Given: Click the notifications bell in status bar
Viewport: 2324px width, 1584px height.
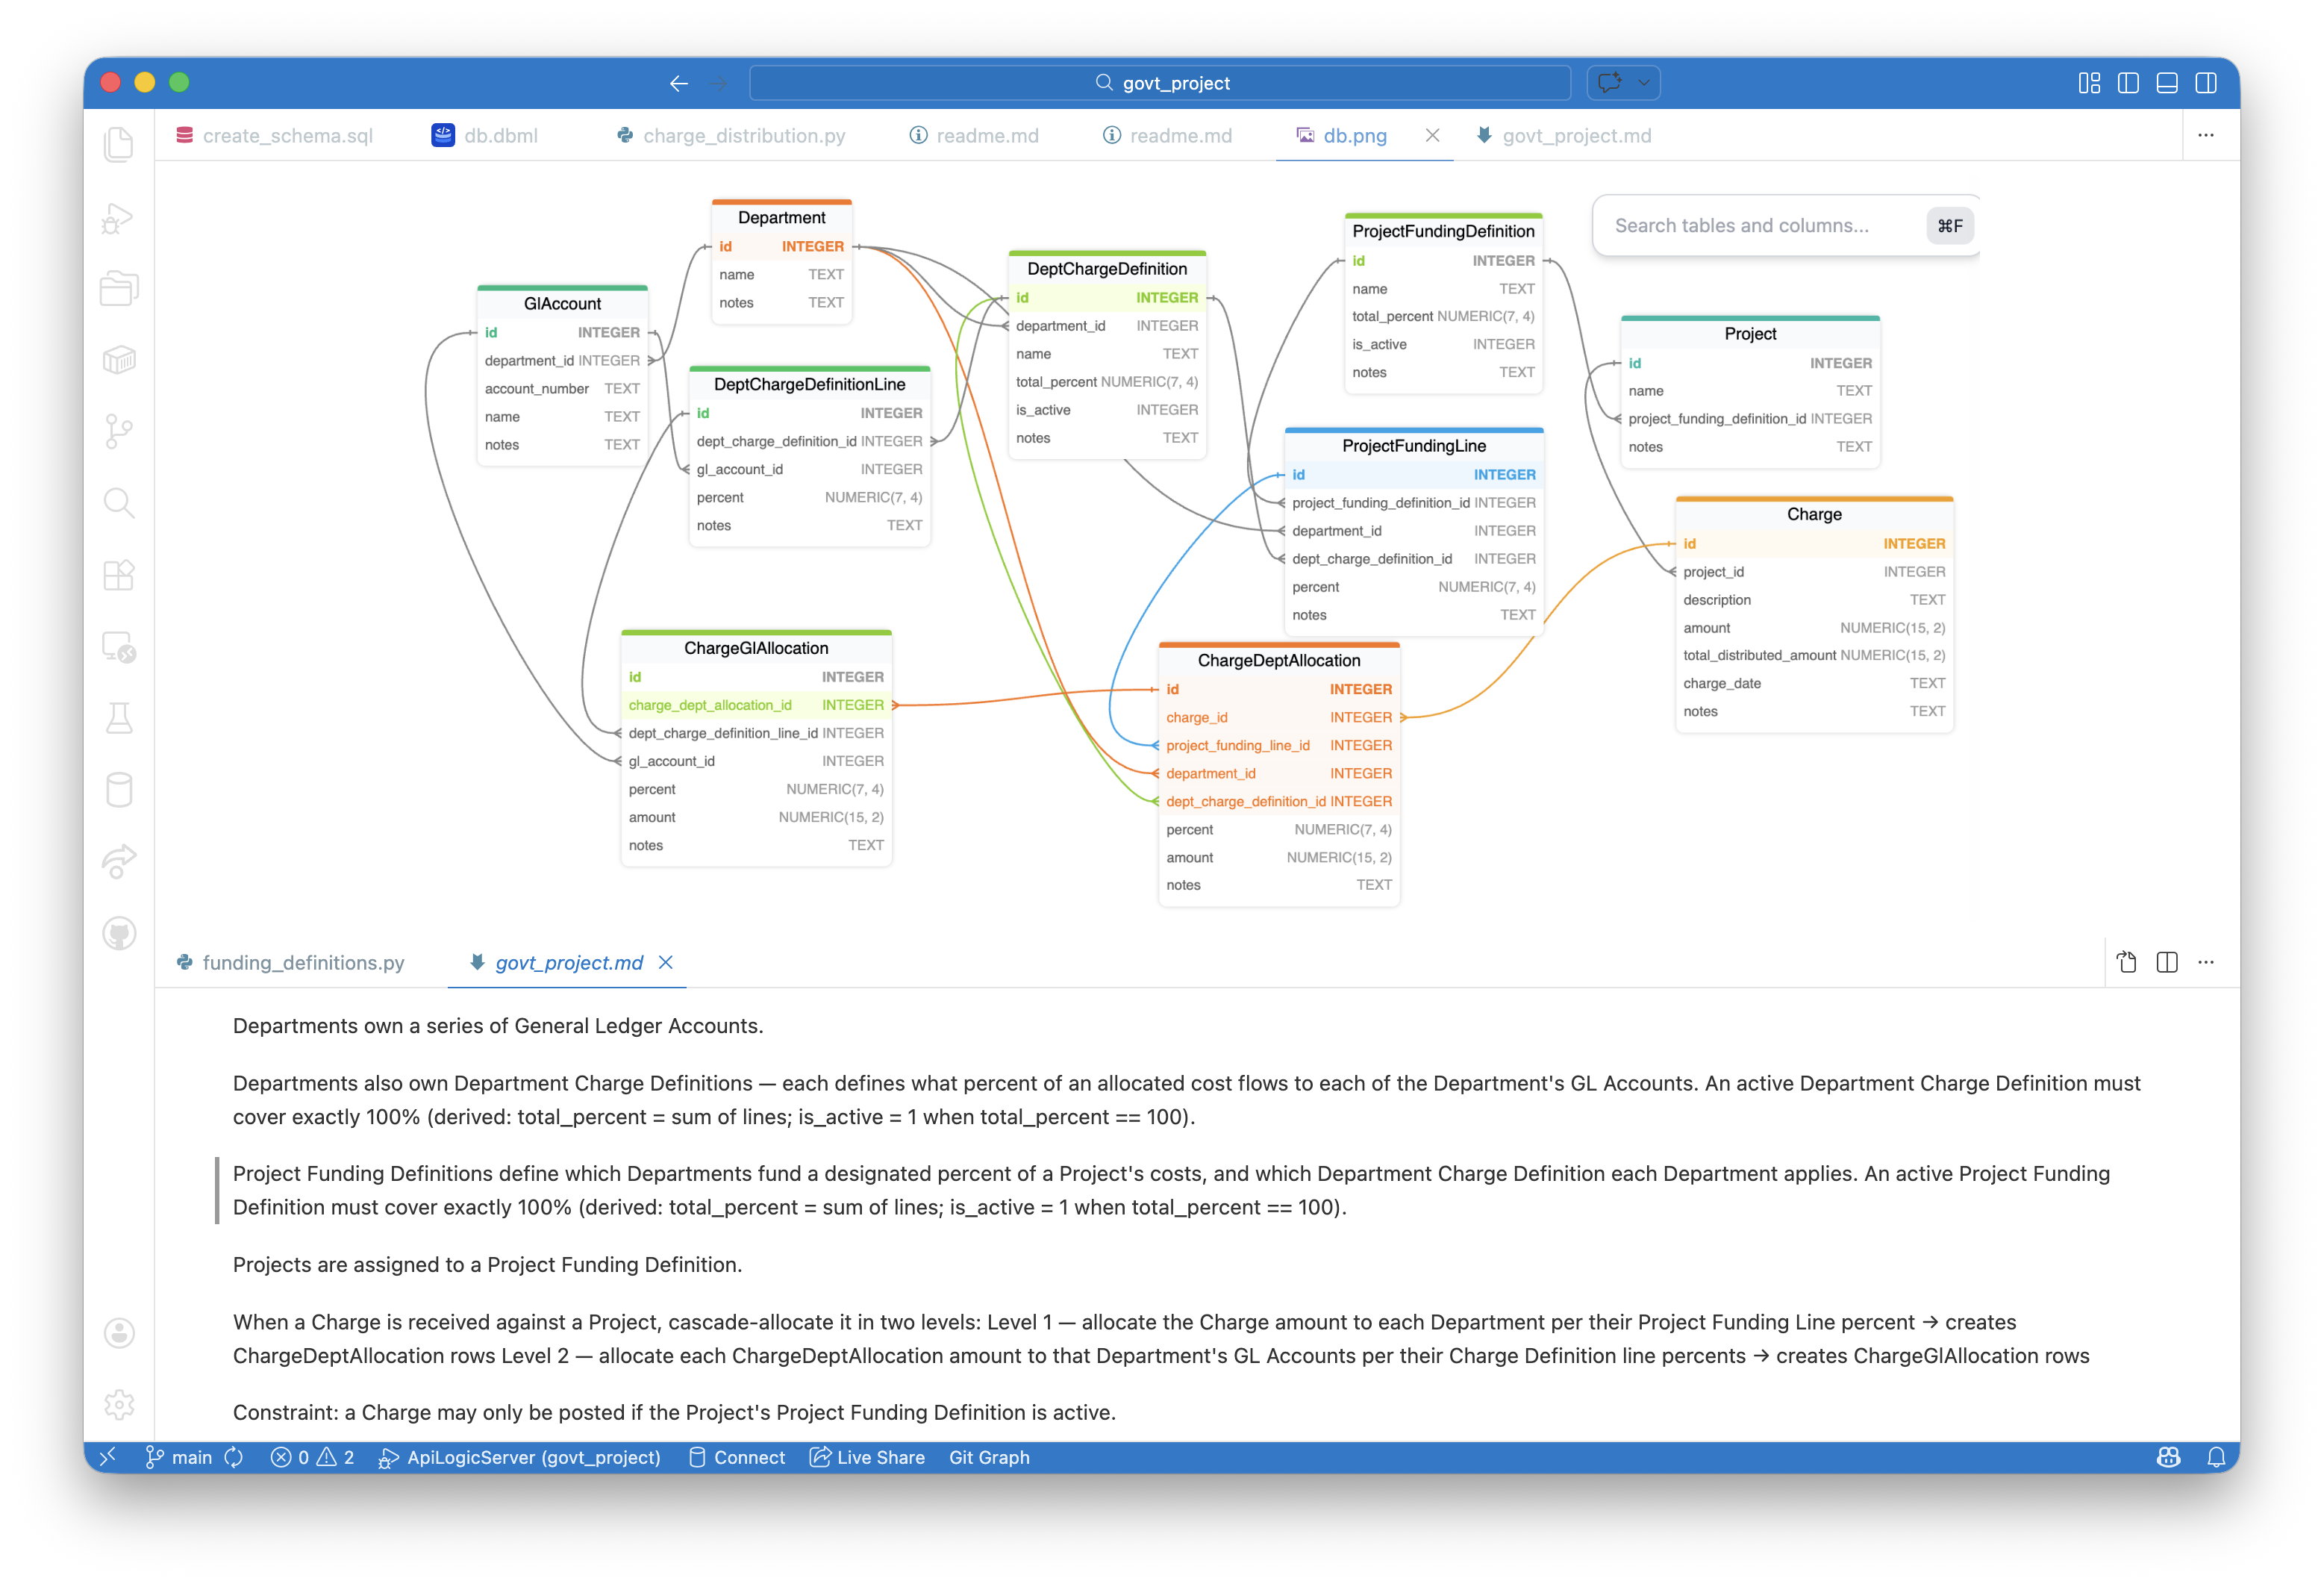Looking at the screenshot, I should tap(2216, 1457).
